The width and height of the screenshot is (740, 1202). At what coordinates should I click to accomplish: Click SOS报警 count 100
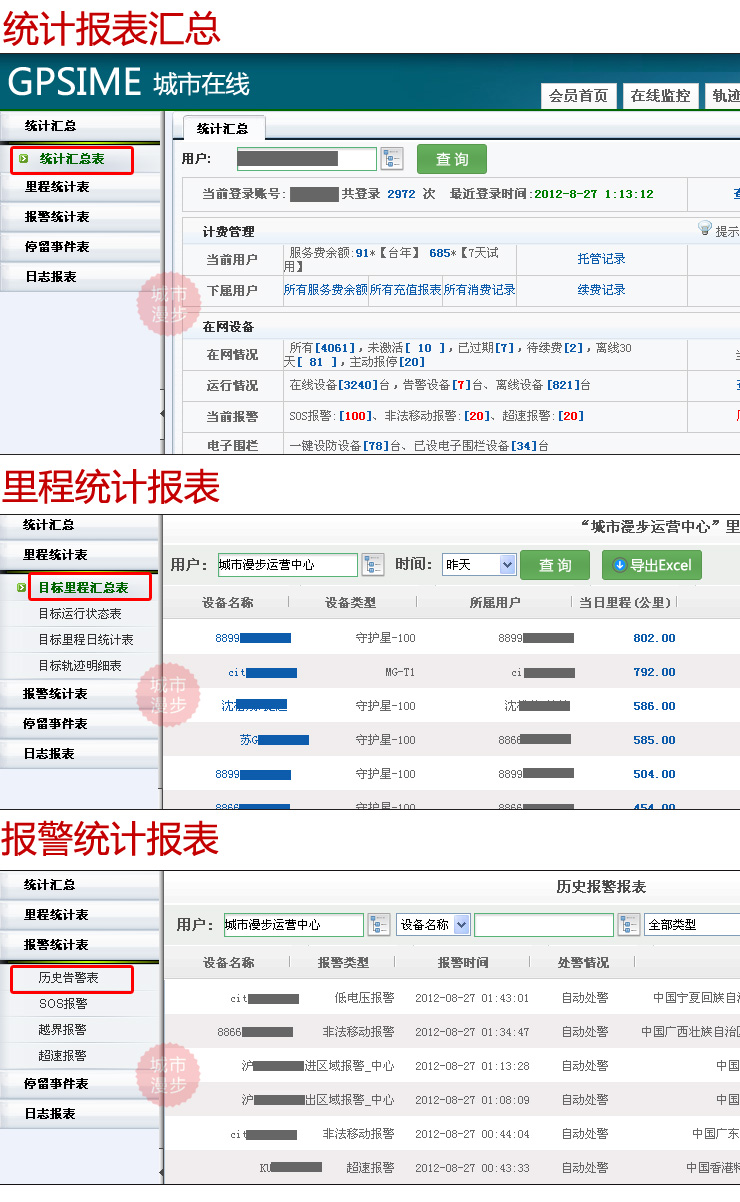tap(355, 416)
